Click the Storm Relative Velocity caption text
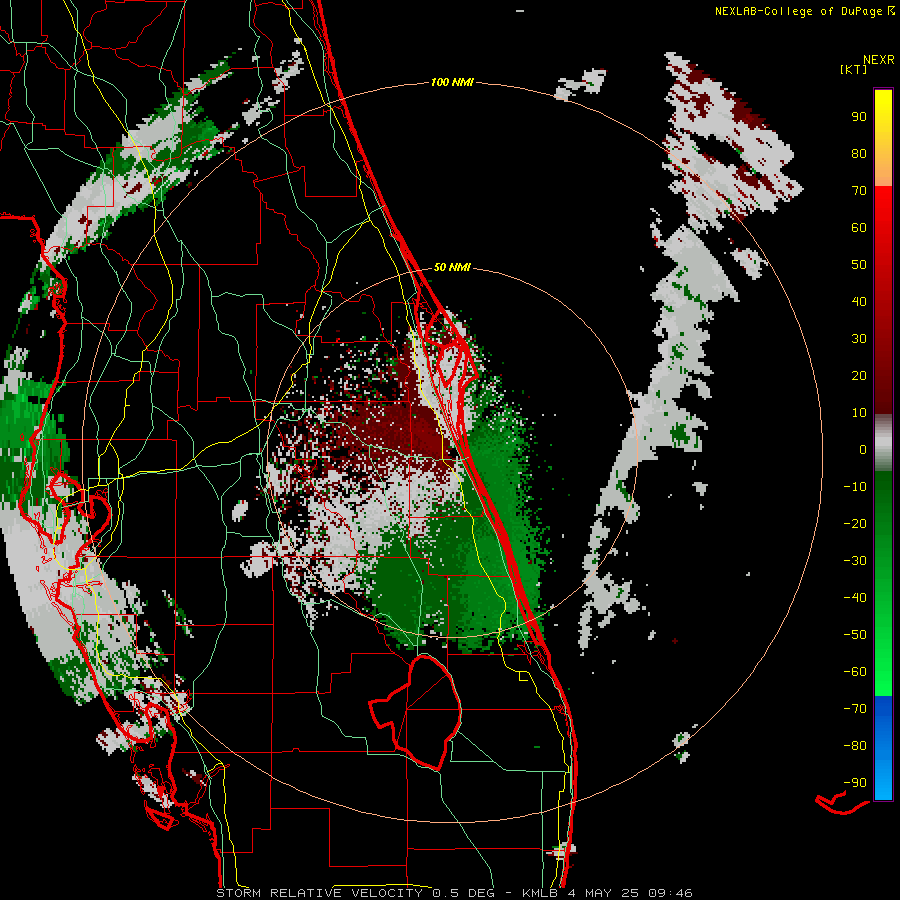The height and width of the screenshot is (900, 900). click(x=454, y=893)
